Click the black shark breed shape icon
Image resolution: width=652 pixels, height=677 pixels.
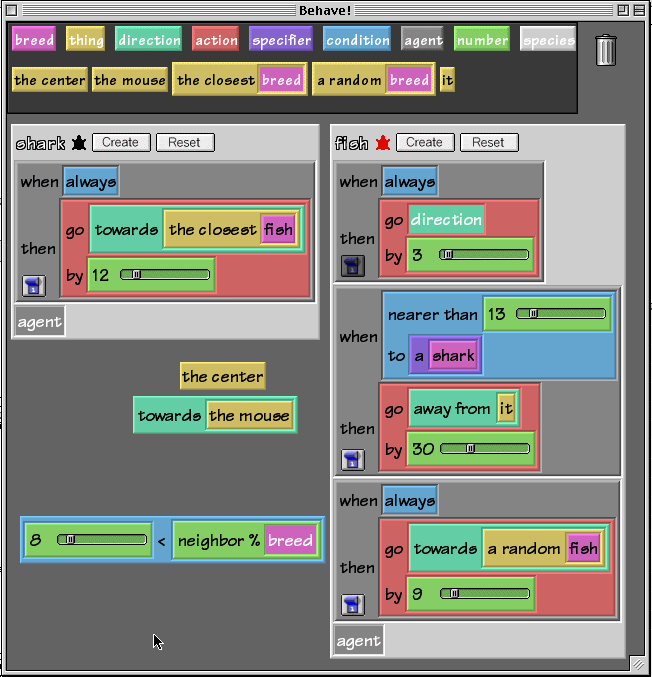point(79,143)
